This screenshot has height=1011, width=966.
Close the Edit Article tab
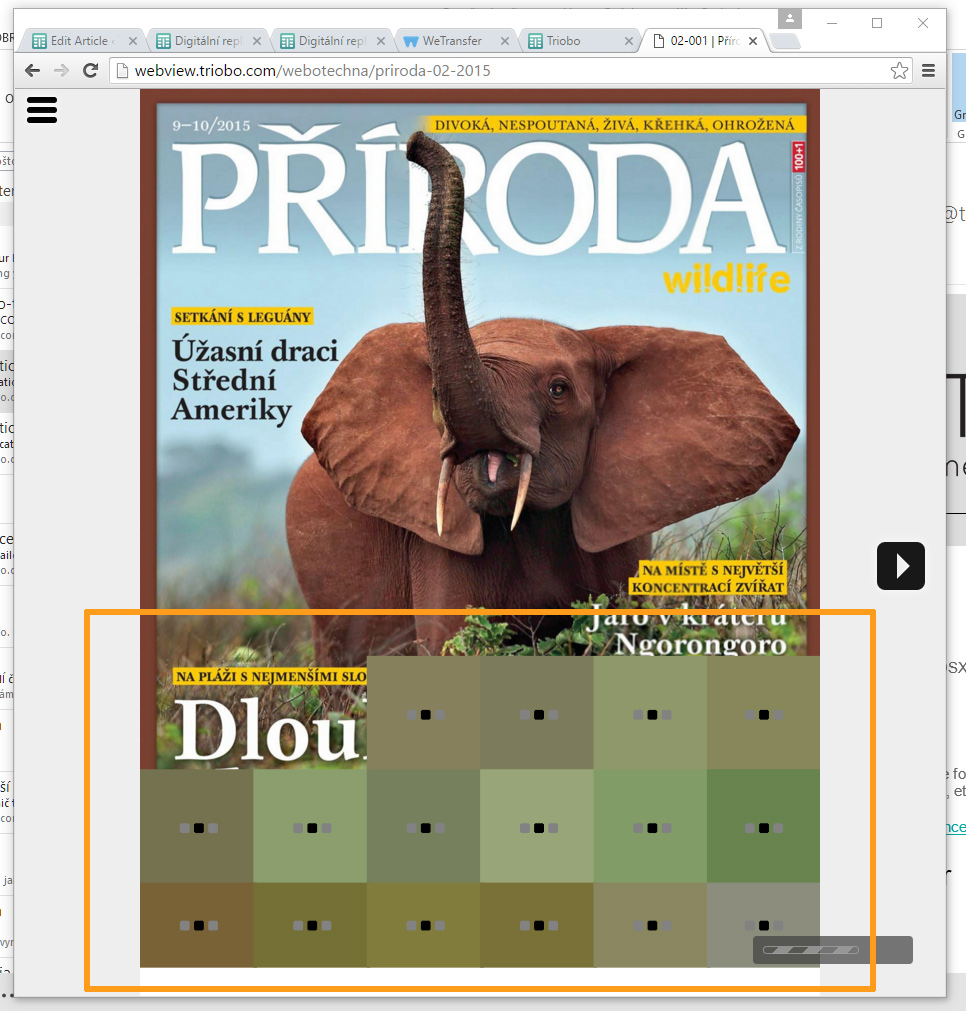pos(133,41)
